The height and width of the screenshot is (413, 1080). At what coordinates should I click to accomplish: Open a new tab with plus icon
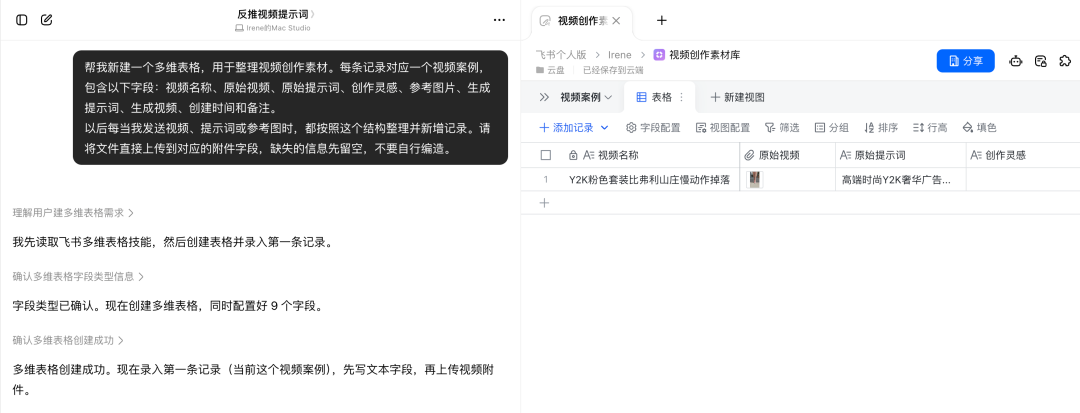[x=661, y=20]
